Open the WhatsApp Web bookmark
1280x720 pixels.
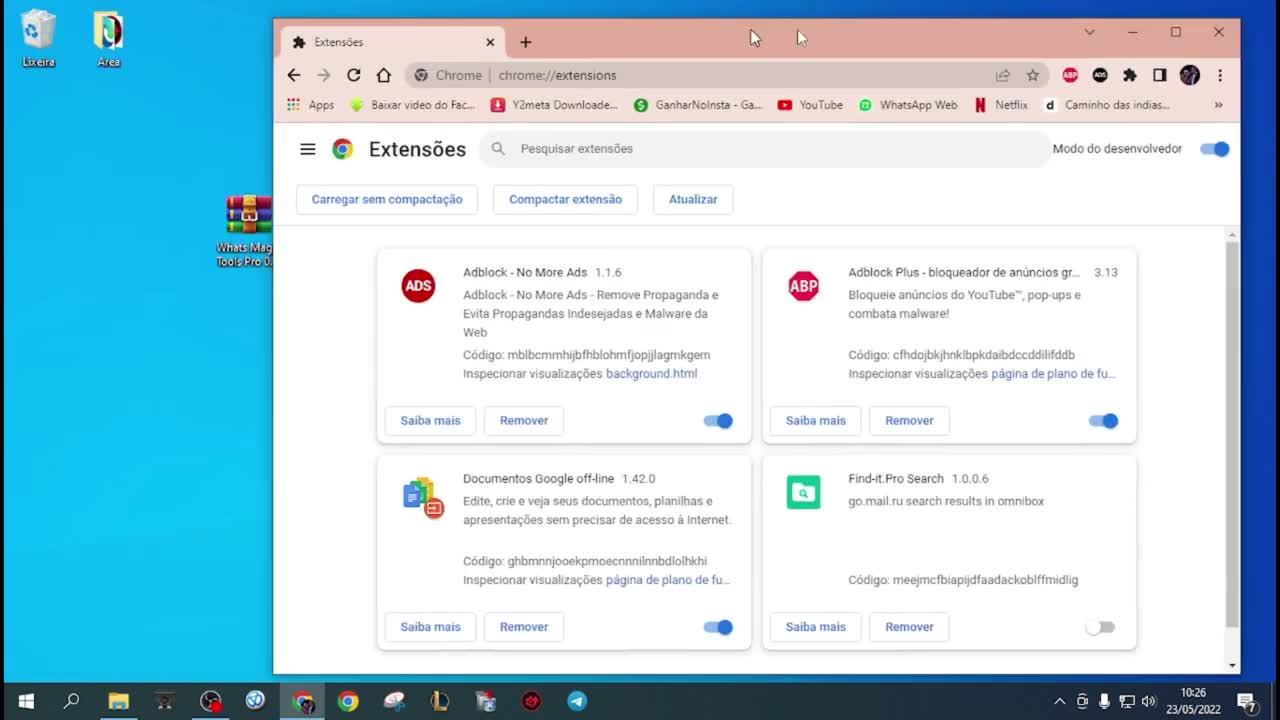(908, 105)
